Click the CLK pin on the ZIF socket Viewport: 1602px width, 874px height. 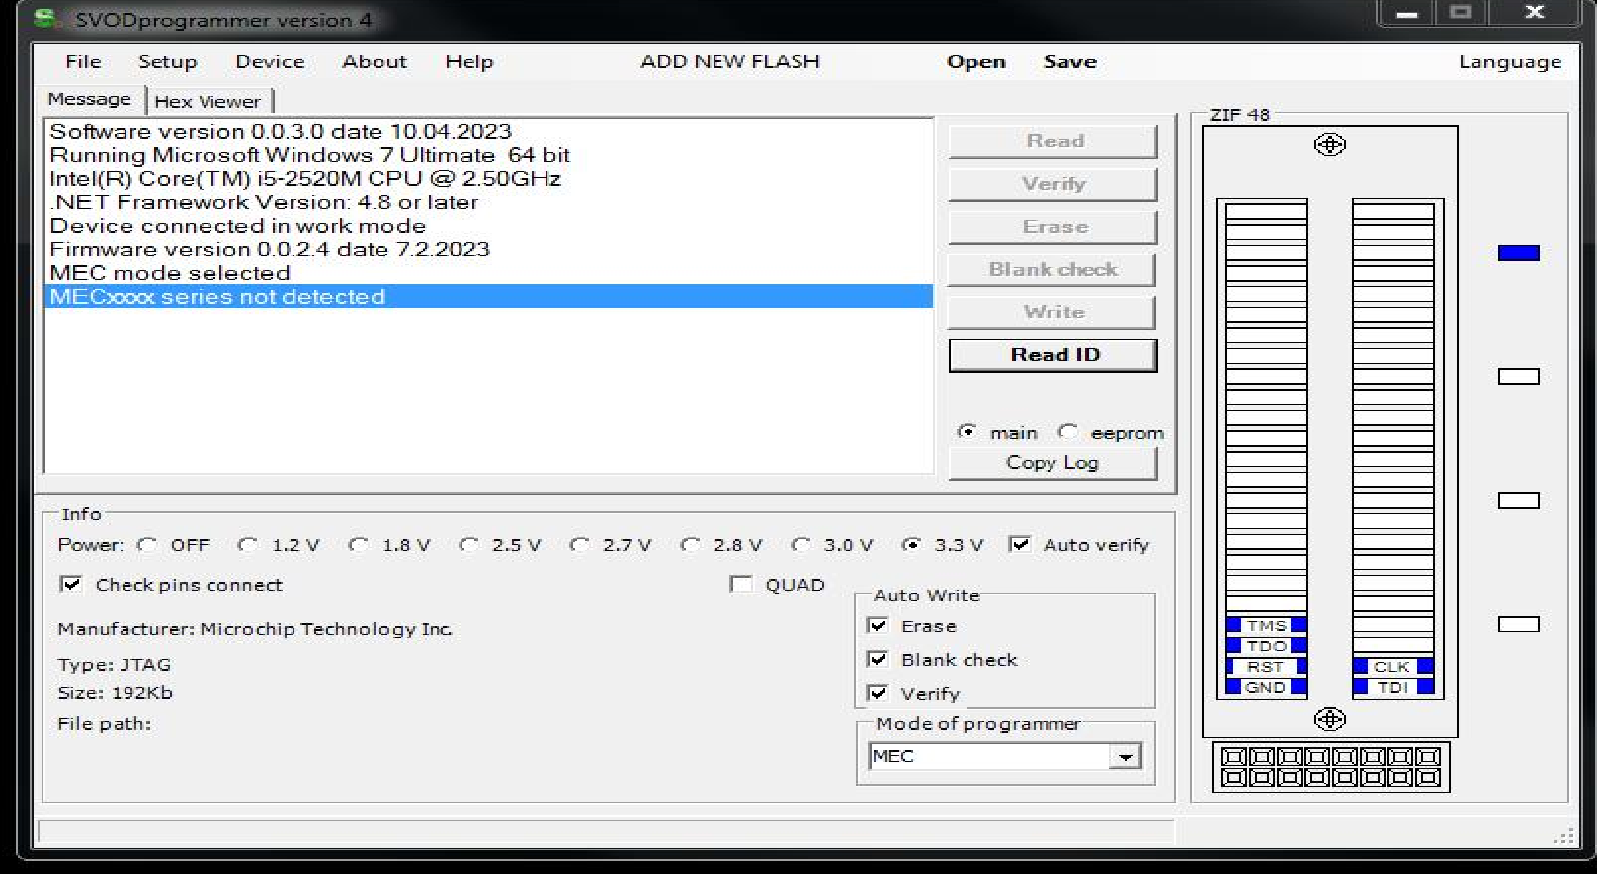tap(1393, 667)
